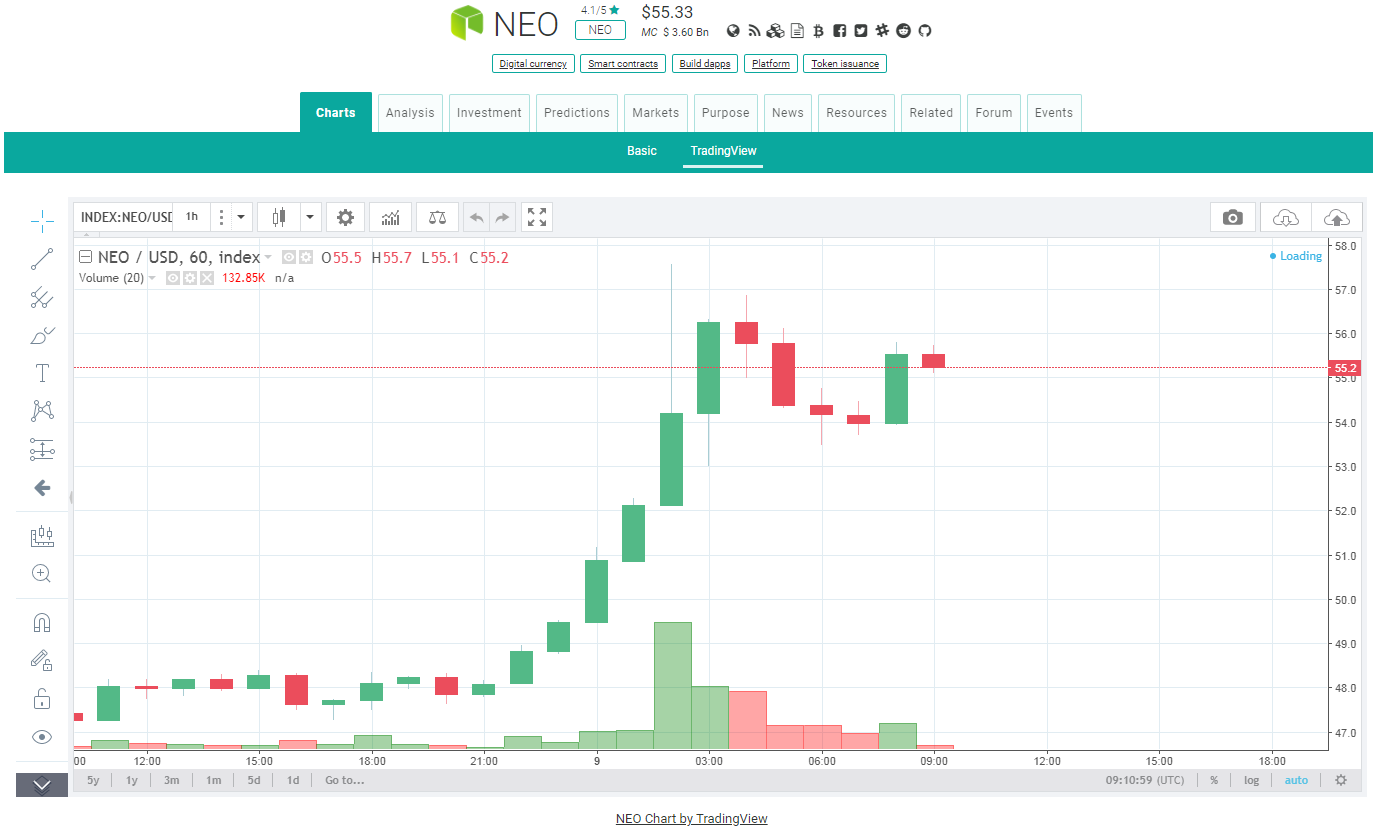Viewport: 1373px width, 829px height.
Task: Open NEO / USD series dropdown arrow
Action: (268, 258)
